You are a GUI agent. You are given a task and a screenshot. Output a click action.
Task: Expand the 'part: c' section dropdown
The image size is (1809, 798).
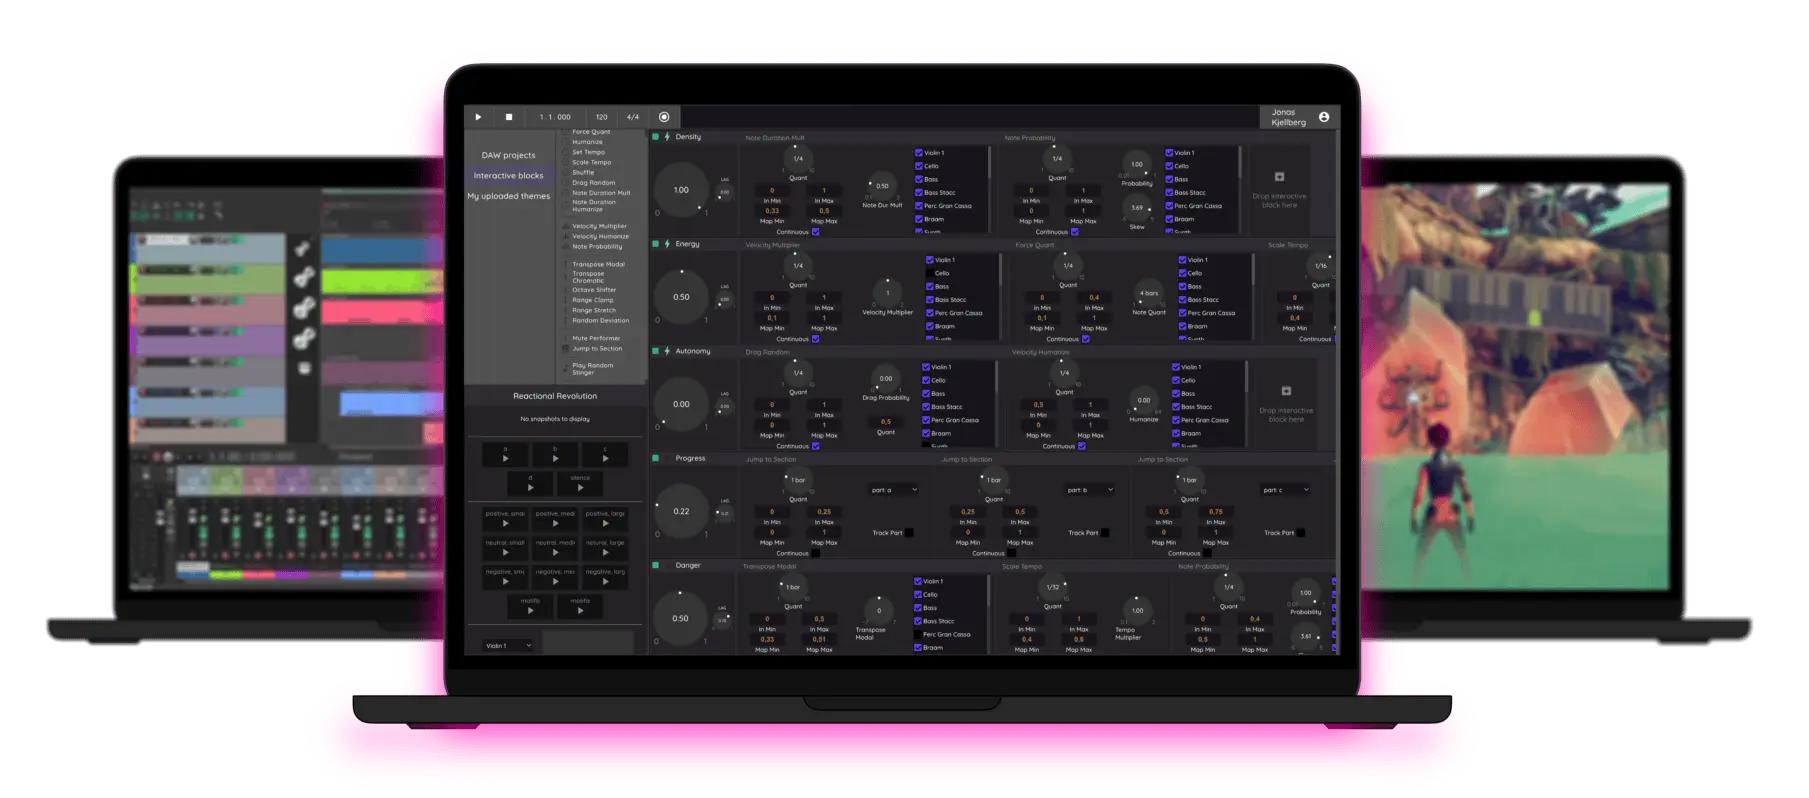[1285, 490]
